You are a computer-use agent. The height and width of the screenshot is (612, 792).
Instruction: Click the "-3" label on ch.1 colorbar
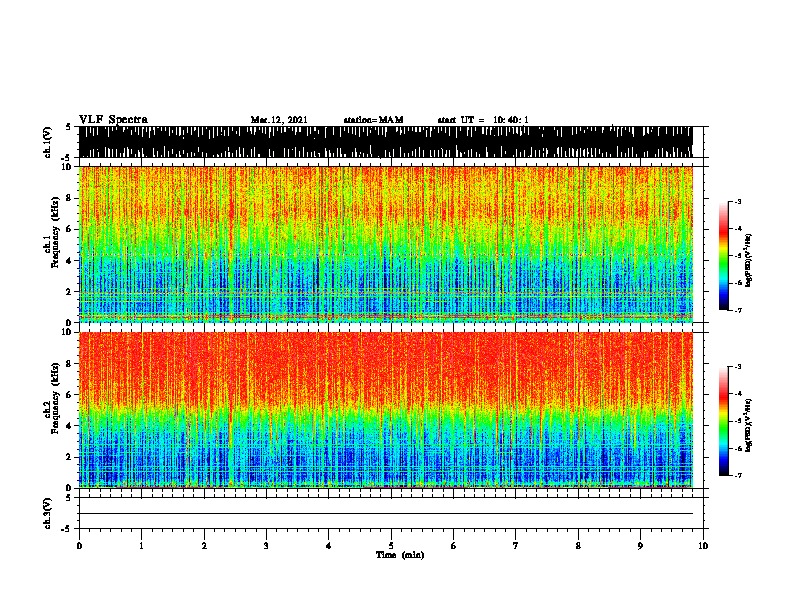pos(738,201)
